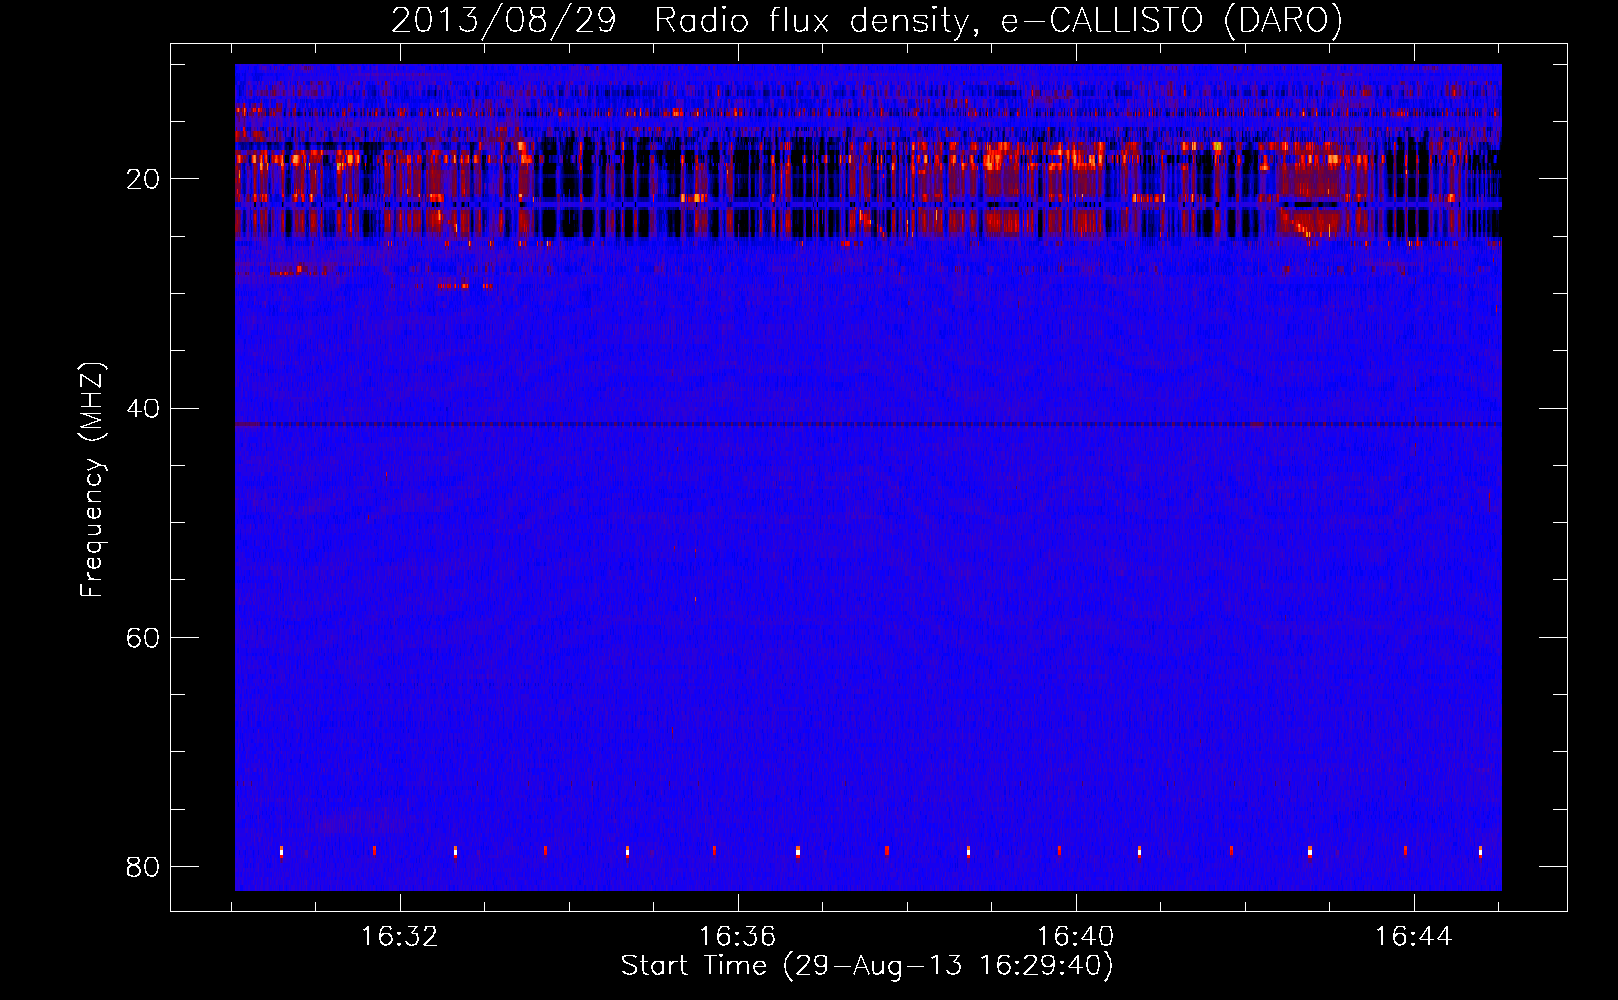
Task: Click the "80" frequency tick label
Action: tap(143, 867)
